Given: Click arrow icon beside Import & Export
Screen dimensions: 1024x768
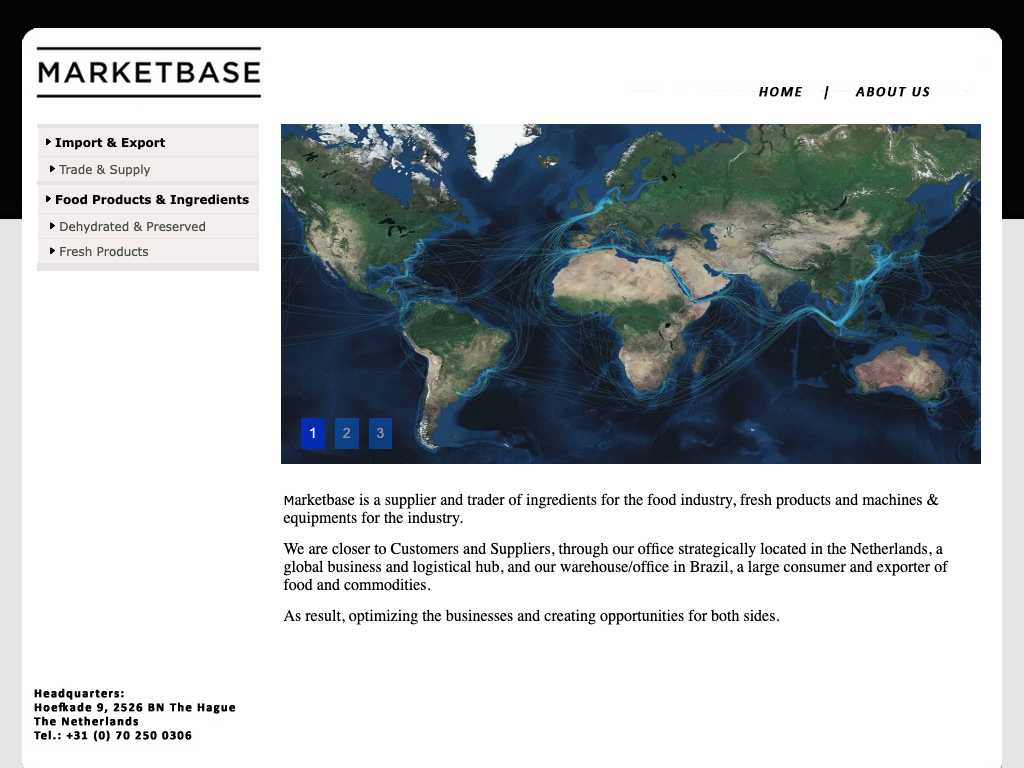Looking at the screenshot, I should 49,142.
